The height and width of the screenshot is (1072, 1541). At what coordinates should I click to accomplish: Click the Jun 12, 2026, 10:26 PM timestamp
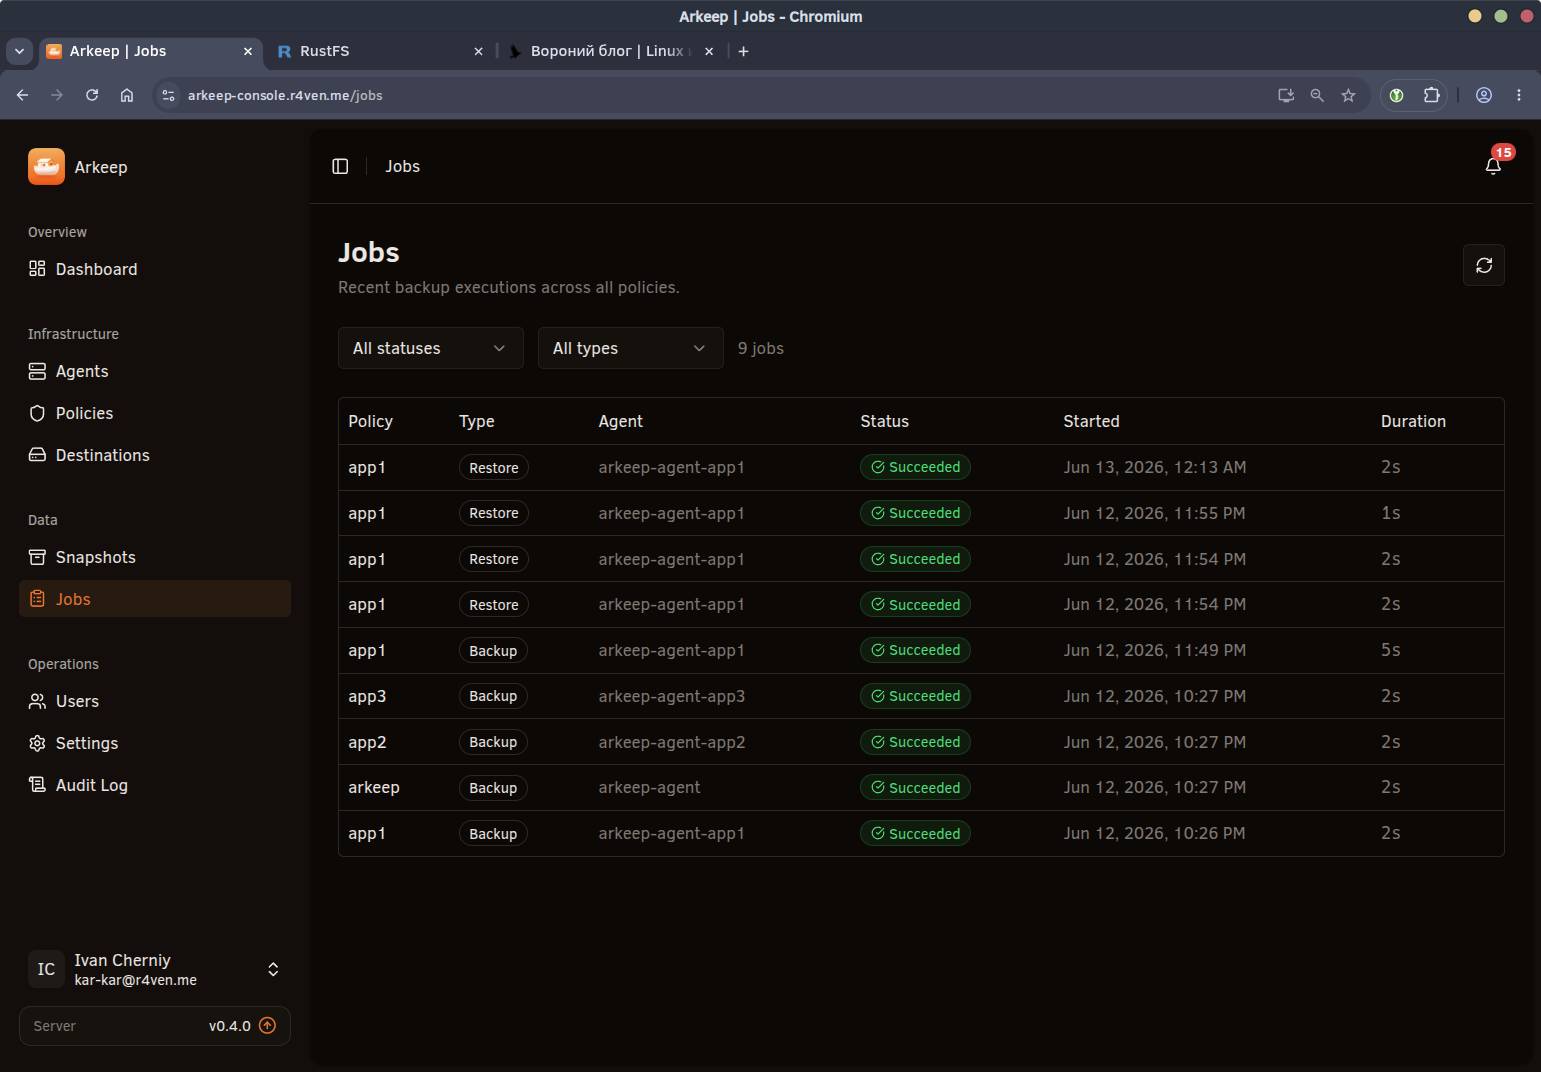[1154, 833]
